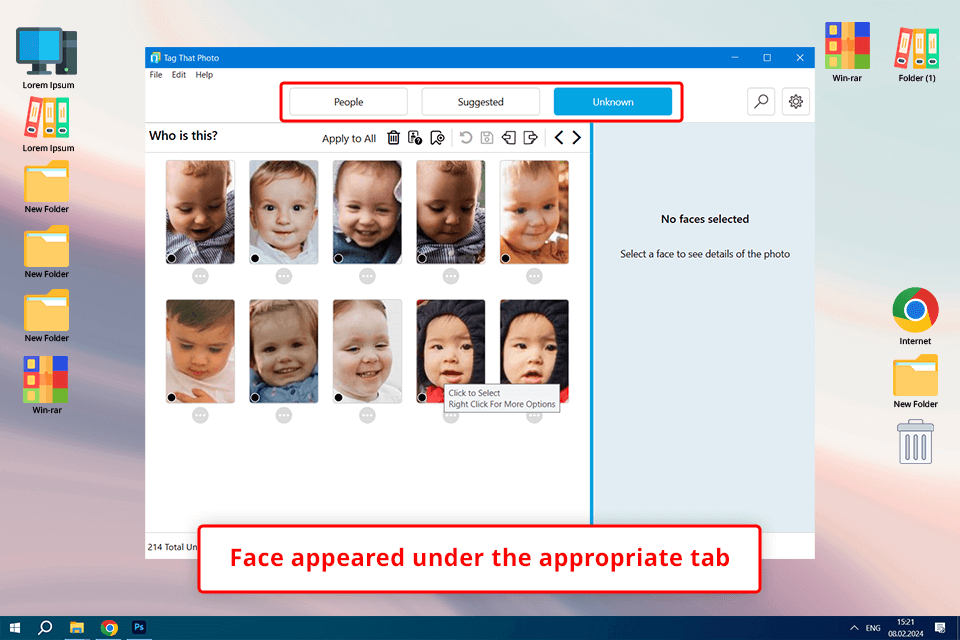Click the import arrow-into-page icon
960x640 pixels.
coord(509,138)
